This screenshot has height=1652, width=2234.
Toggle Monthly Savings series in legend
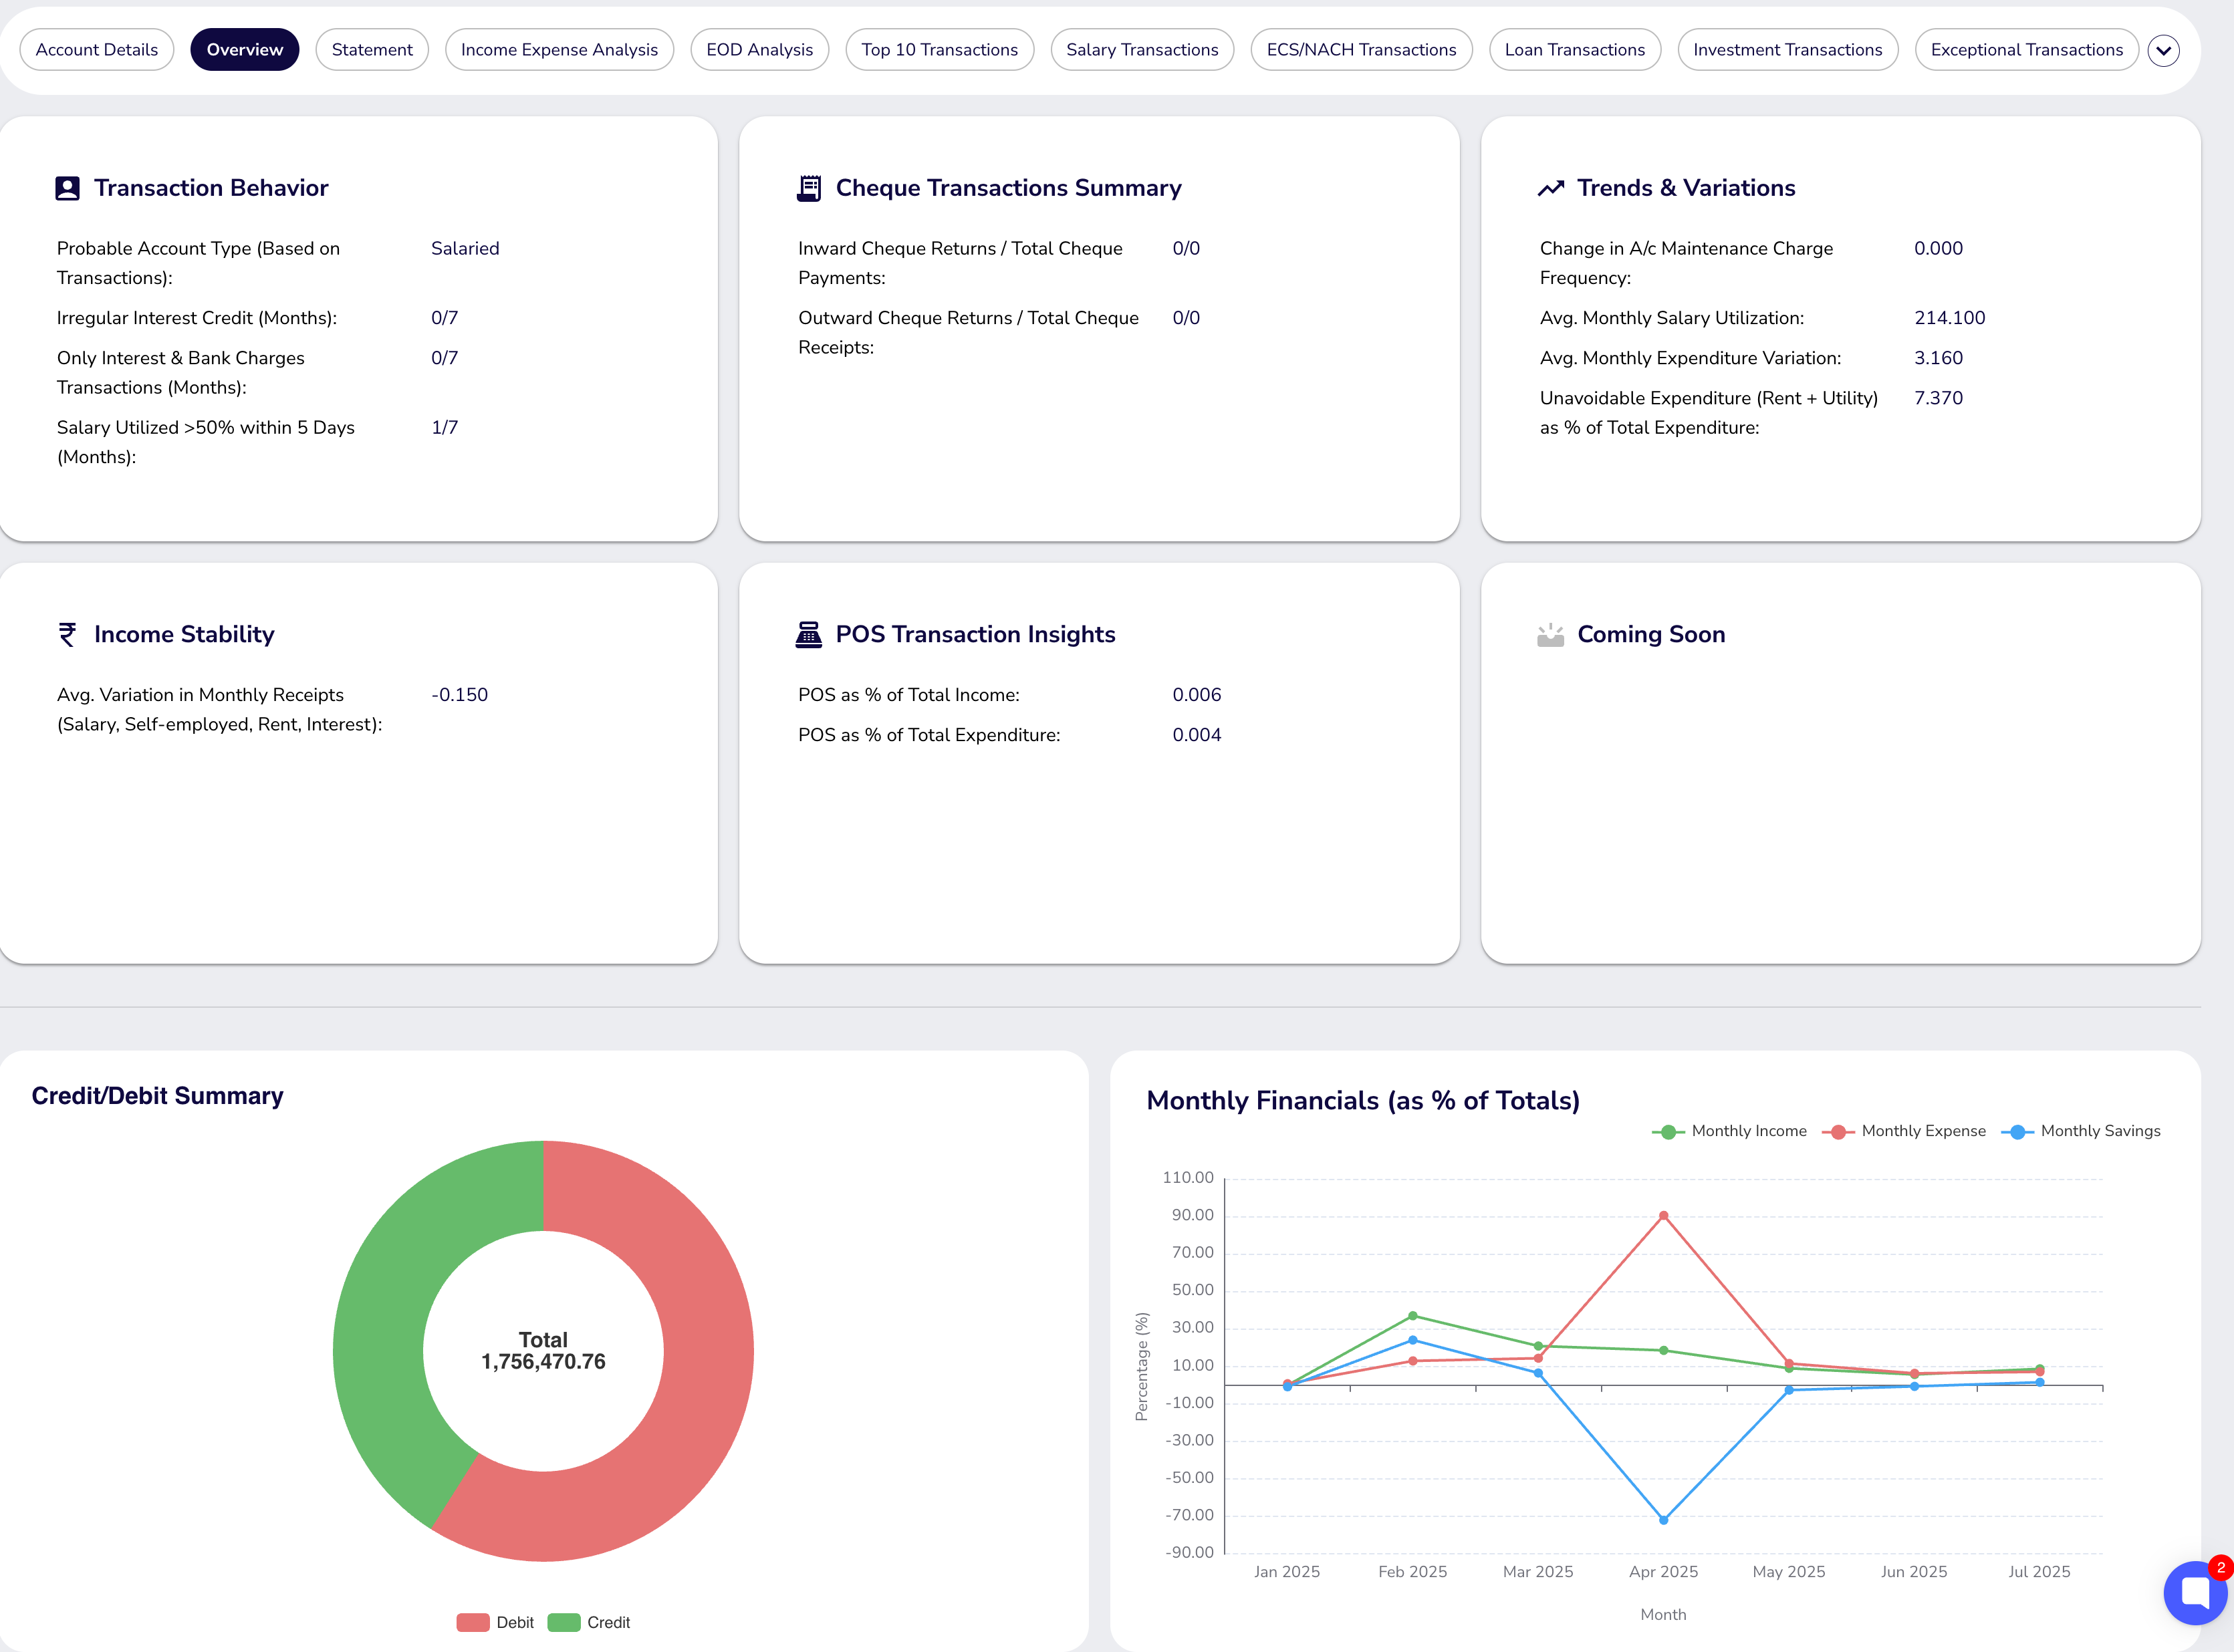2081,1131
